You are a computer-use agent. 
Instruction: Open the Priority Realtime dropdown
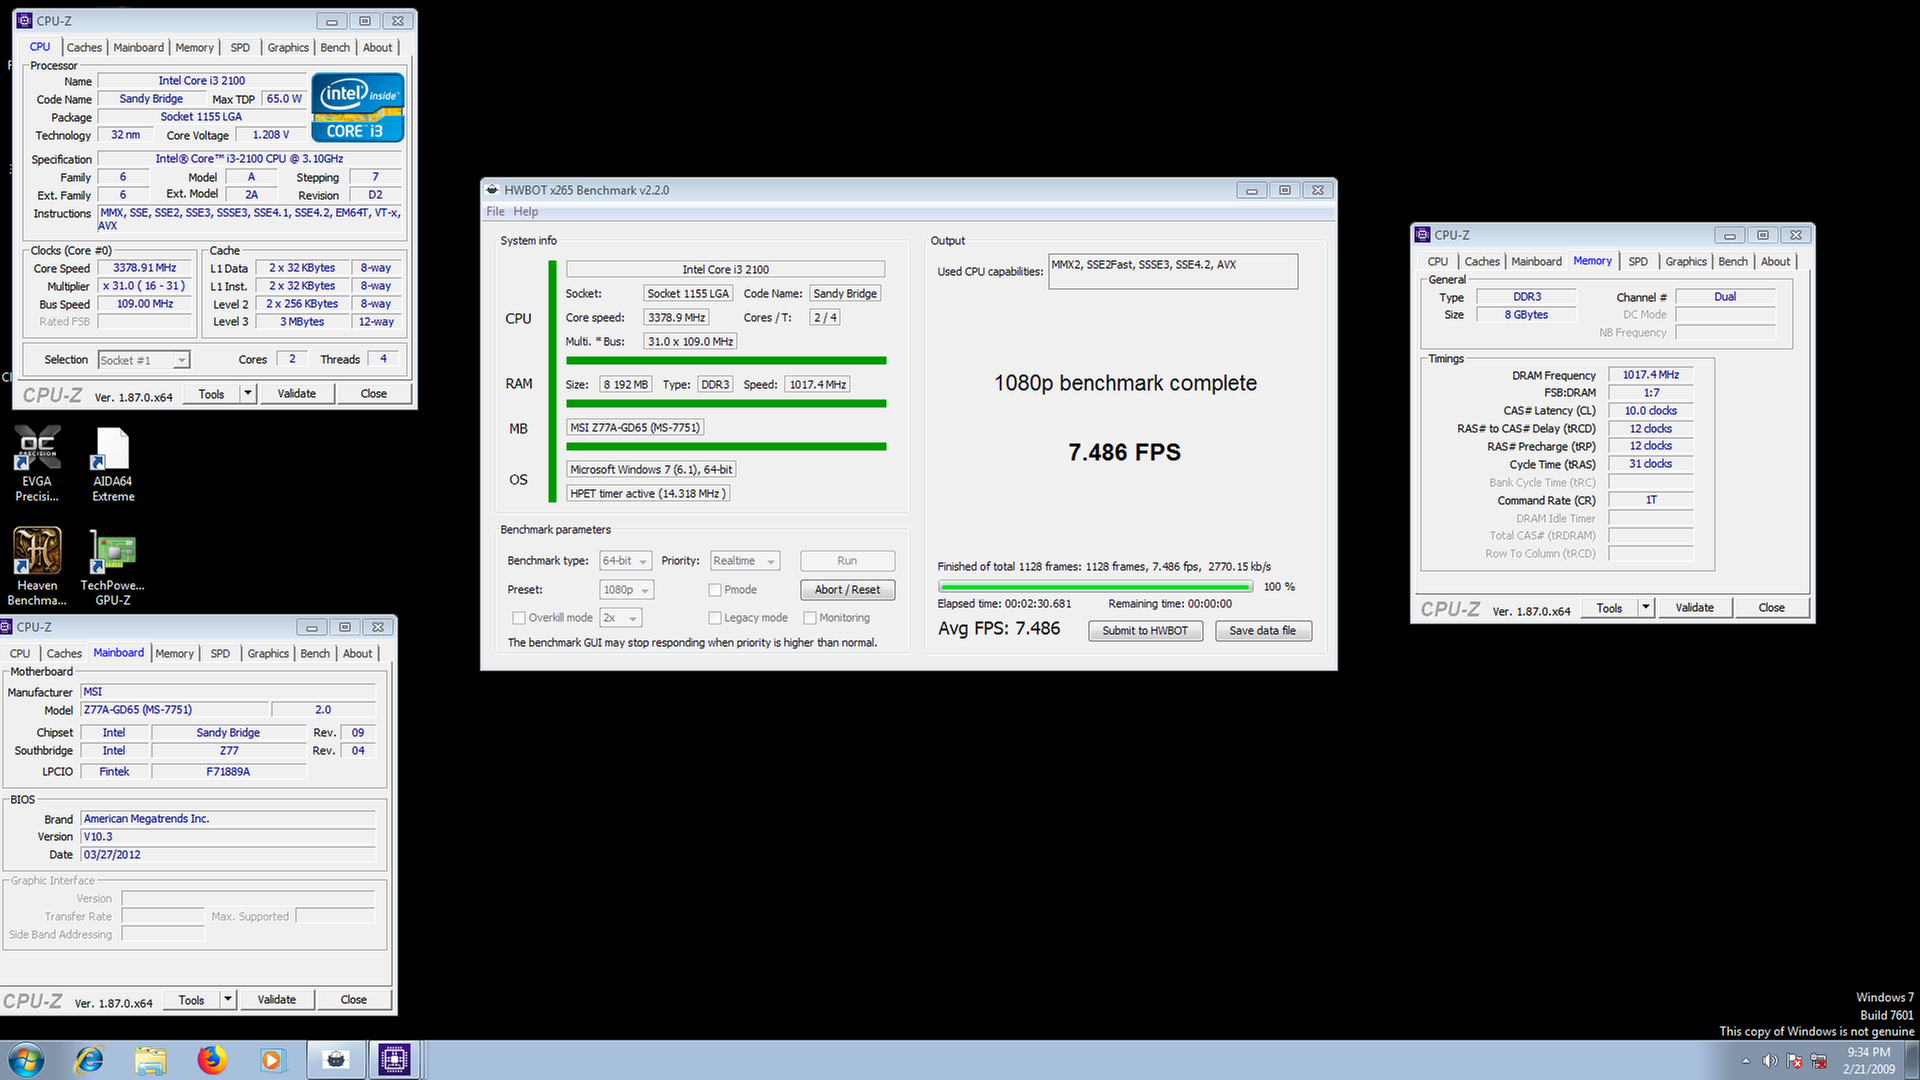(744, 561)
